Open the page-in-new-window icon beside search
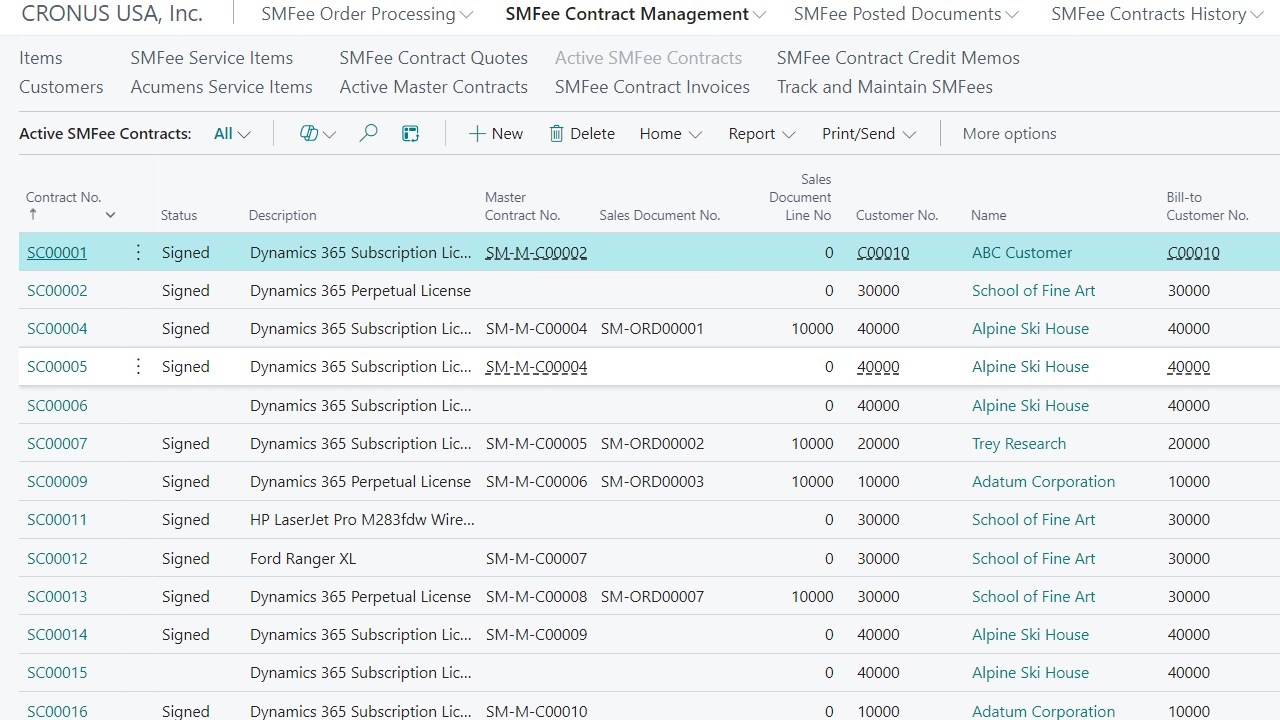 [410, 132]
